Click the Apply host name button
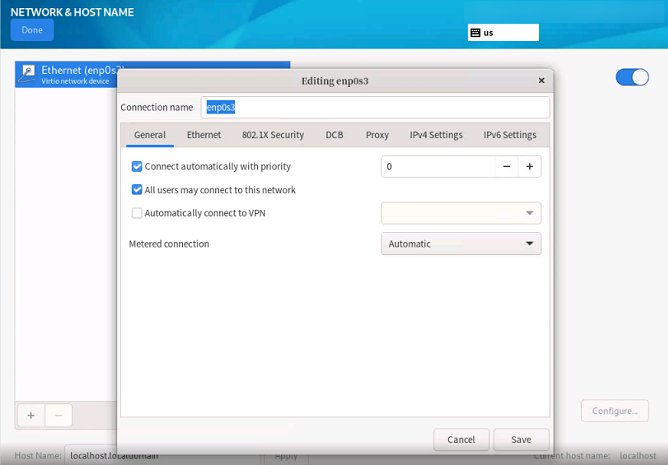The height and width of the screenshot is (465, 668). click(x=286, y=456)
